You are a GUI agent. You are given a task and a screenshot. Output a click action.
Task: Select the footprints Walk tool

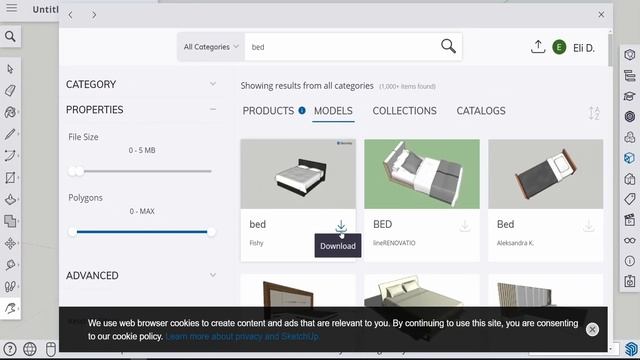coord(10,287)
